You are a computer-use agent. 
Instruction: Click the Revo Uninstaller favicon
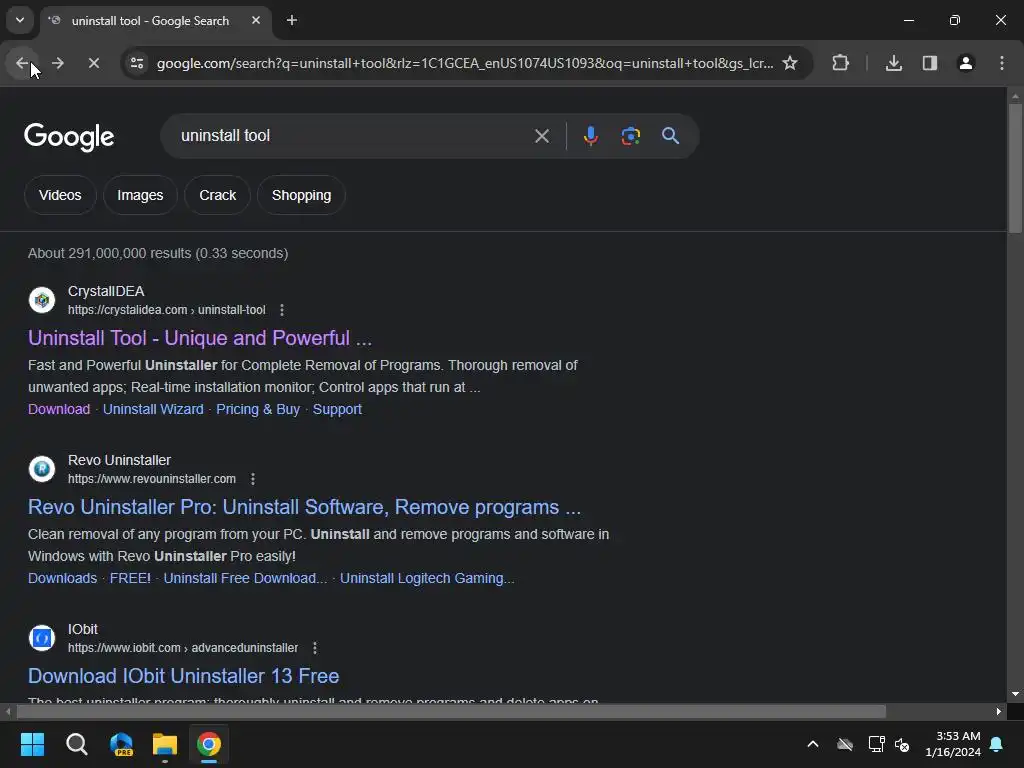pos(42,469)
